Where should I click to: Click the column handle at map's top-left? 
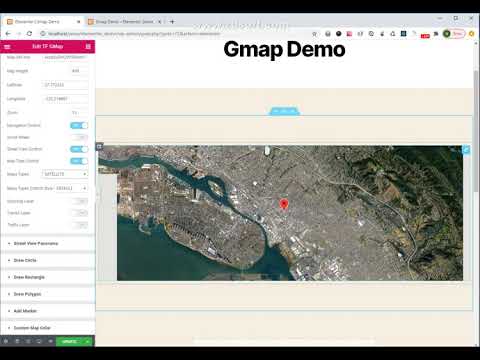point(99,147)
